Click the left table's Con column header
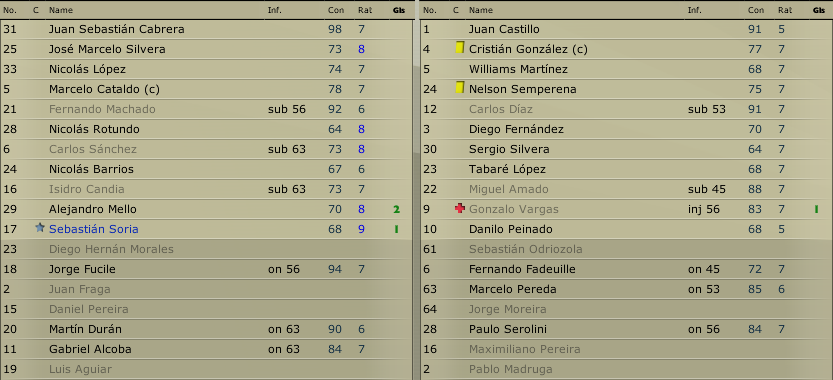Viewport: 833px width, 380px height. pos(336,10)
